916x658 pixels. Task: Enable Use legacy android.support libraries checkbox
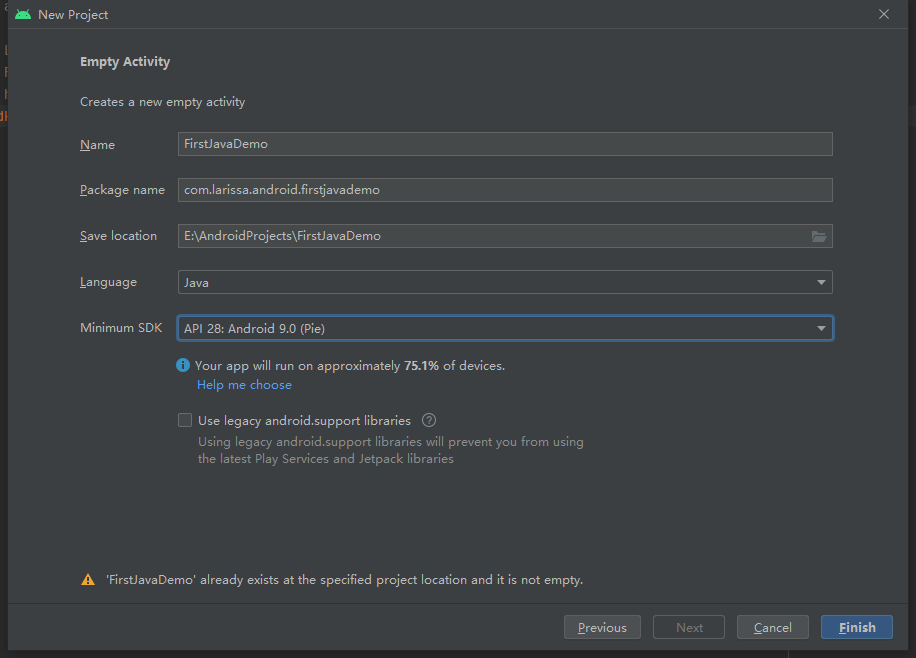(x=185, y=421)
